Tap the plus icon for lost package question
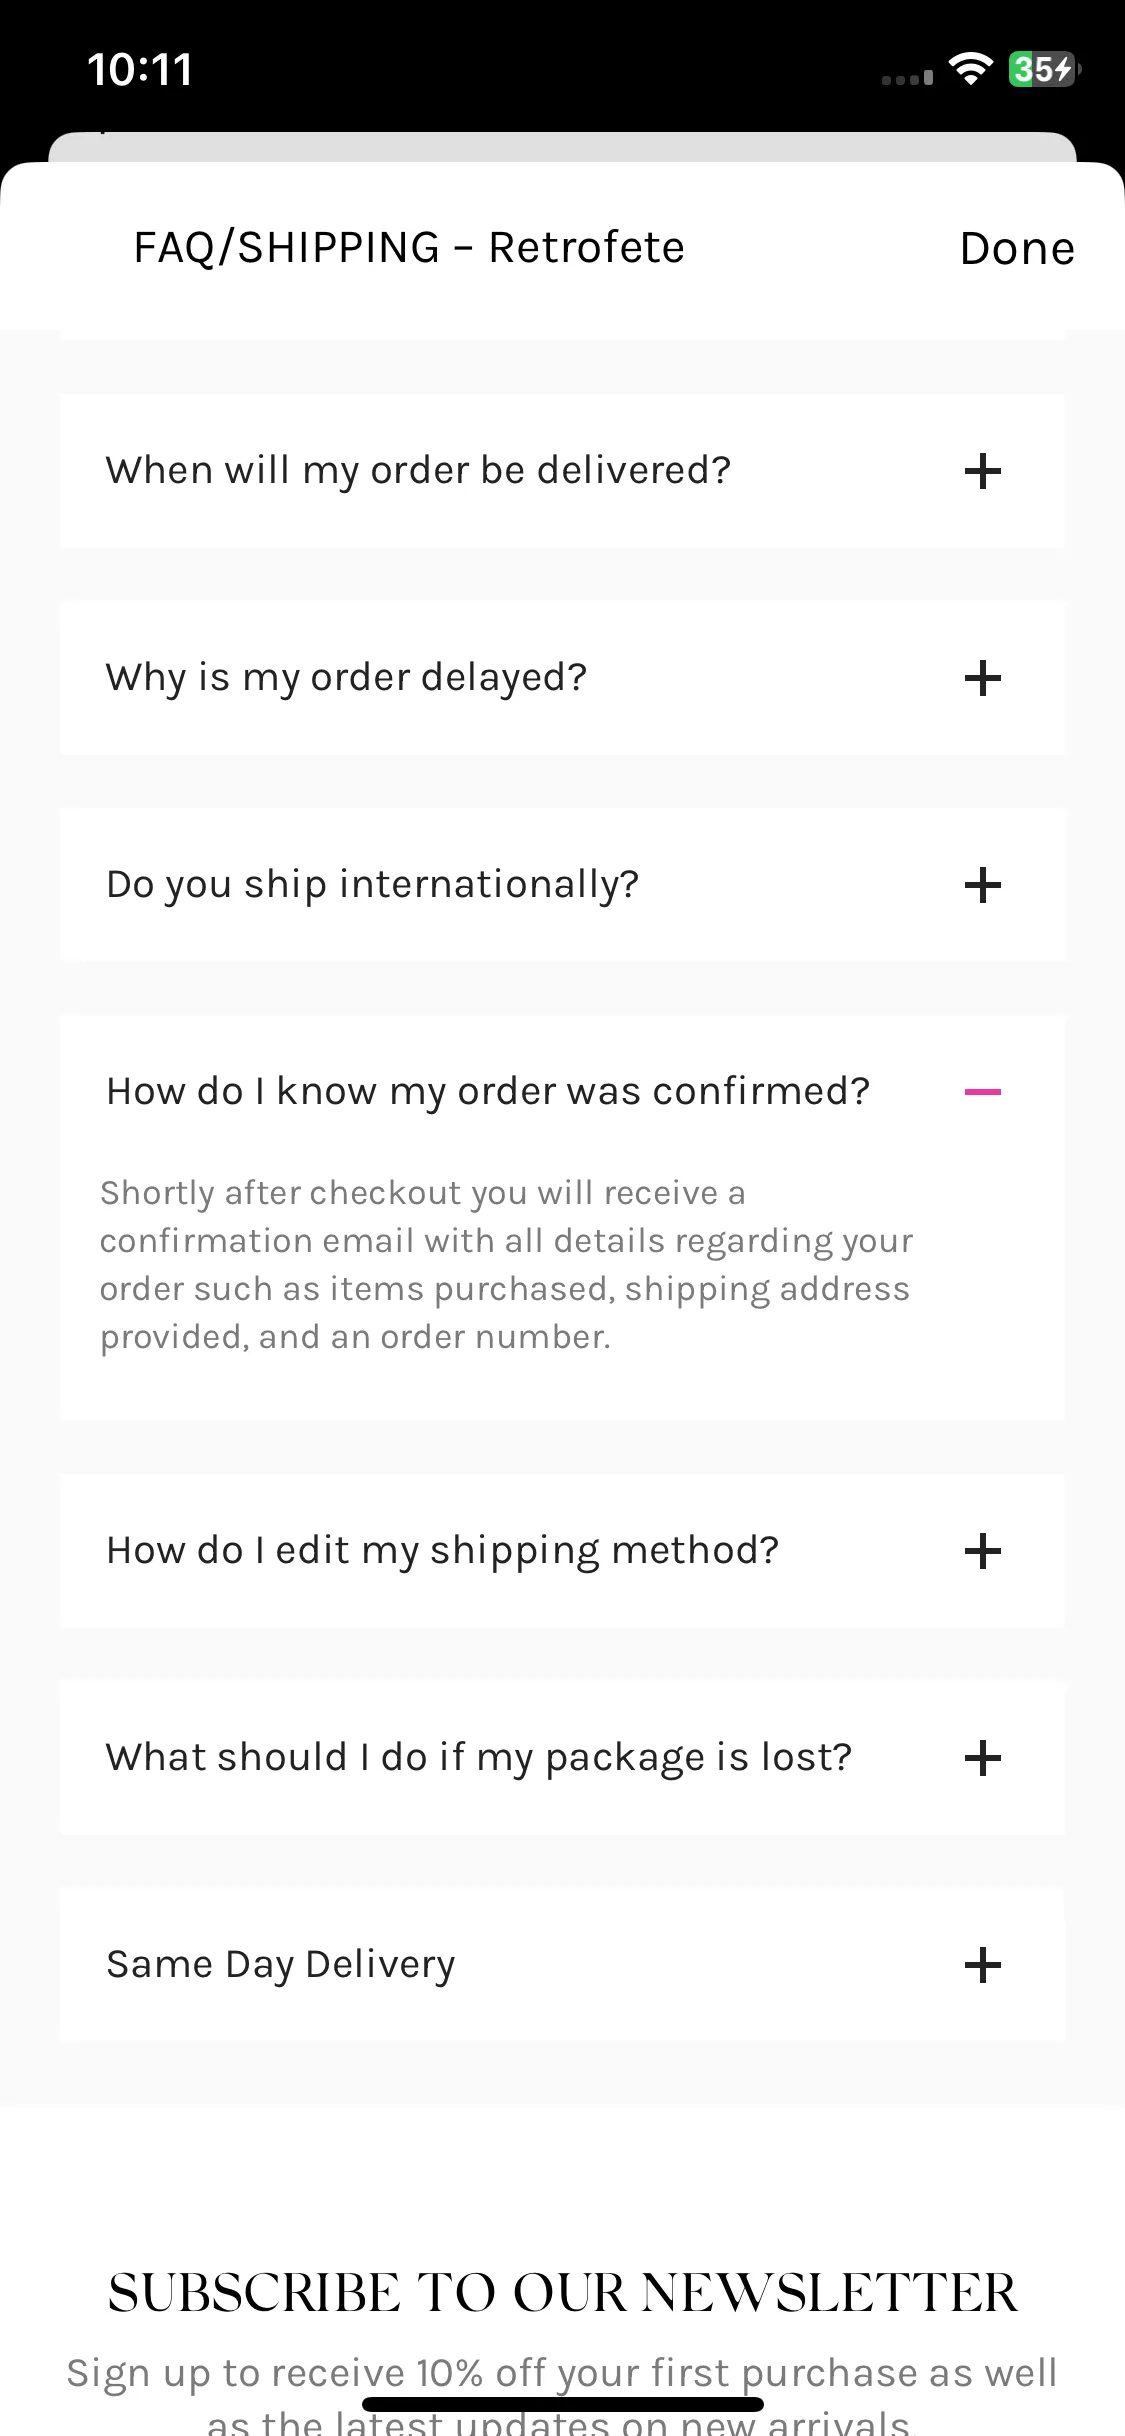This screenshot has height=2436, width=1125. pyautogui.click(x=982, y=1758)
